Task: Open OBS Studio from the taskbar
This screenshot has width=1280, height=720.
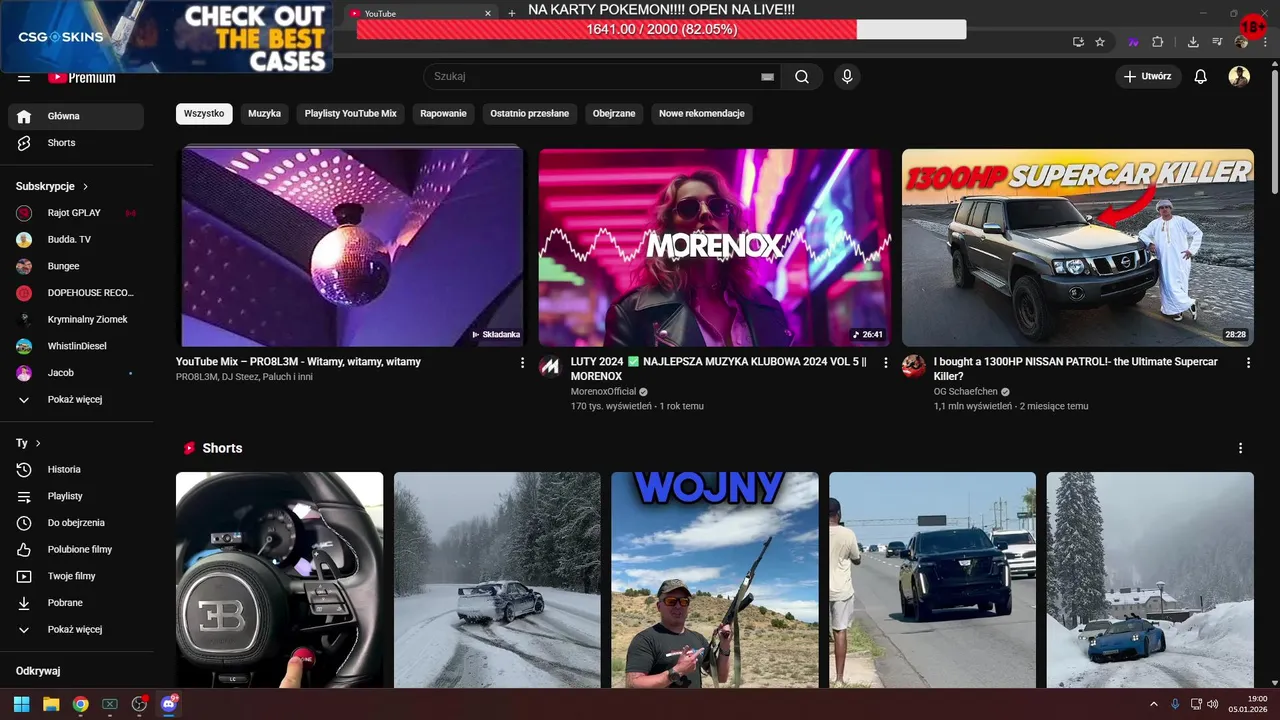Action: tap(139, 704)
